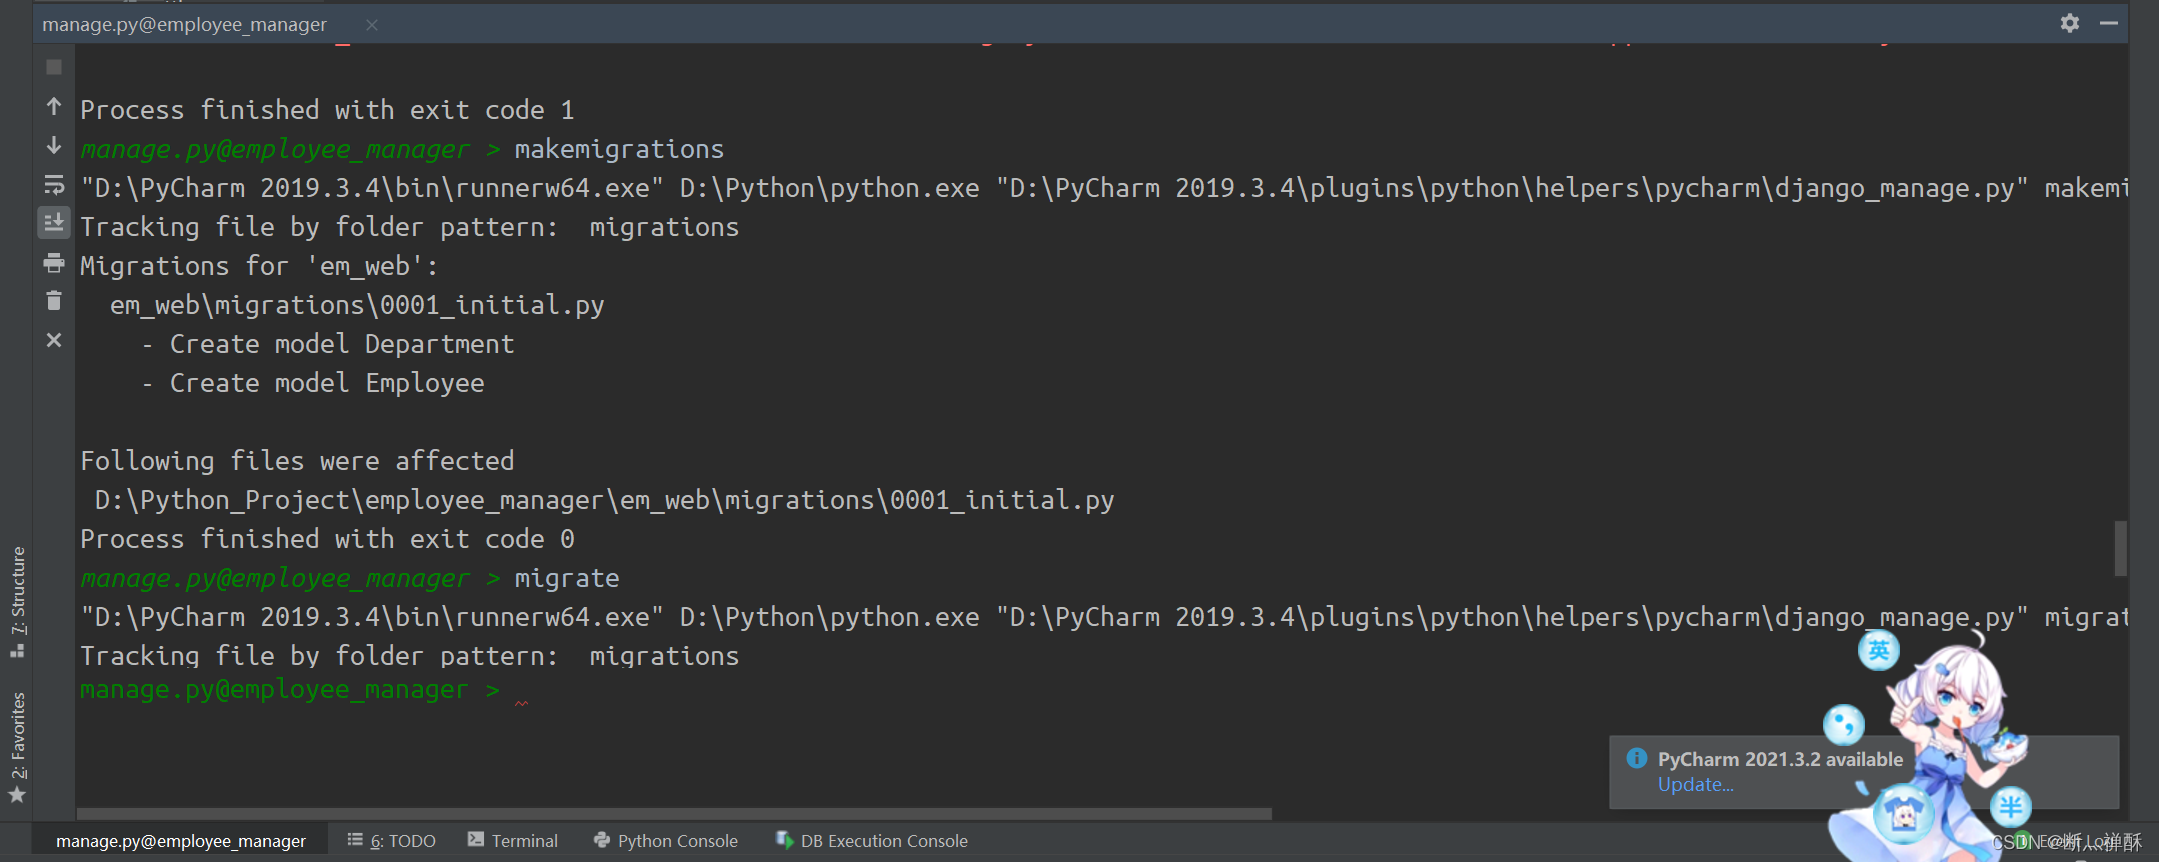The height and width of the screenshot is (862, 2159).
Task: Close the console with the X icon
Action: click(54, 340)
